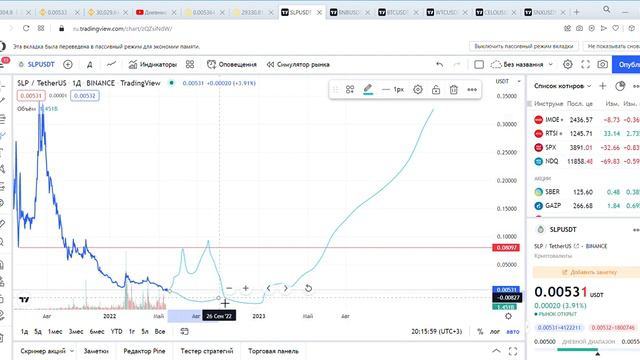Open timezone selector '20:15:59 (UTC+3)'
The width and height of the screenshot is (640, 360).
(x=436, y=331)
